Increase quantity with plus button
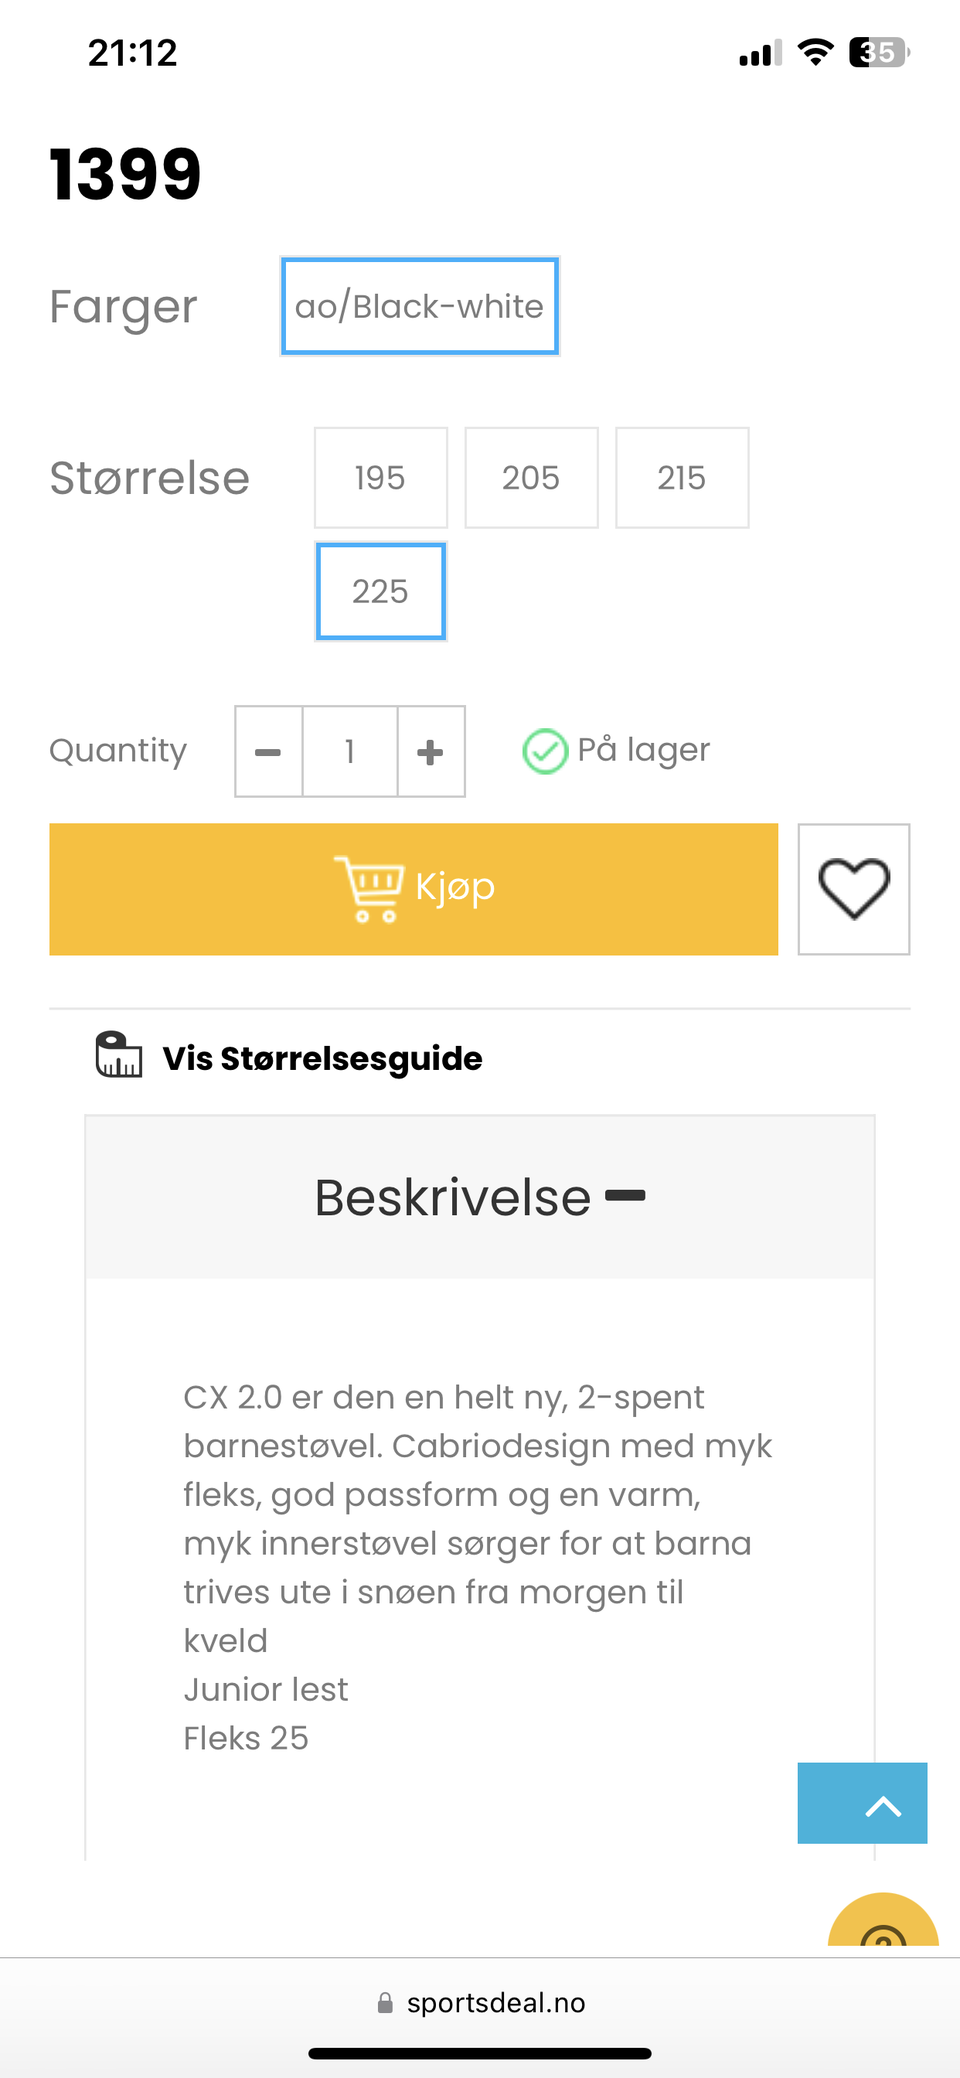This screenshot has width=960, height=2078. point(430,752)
